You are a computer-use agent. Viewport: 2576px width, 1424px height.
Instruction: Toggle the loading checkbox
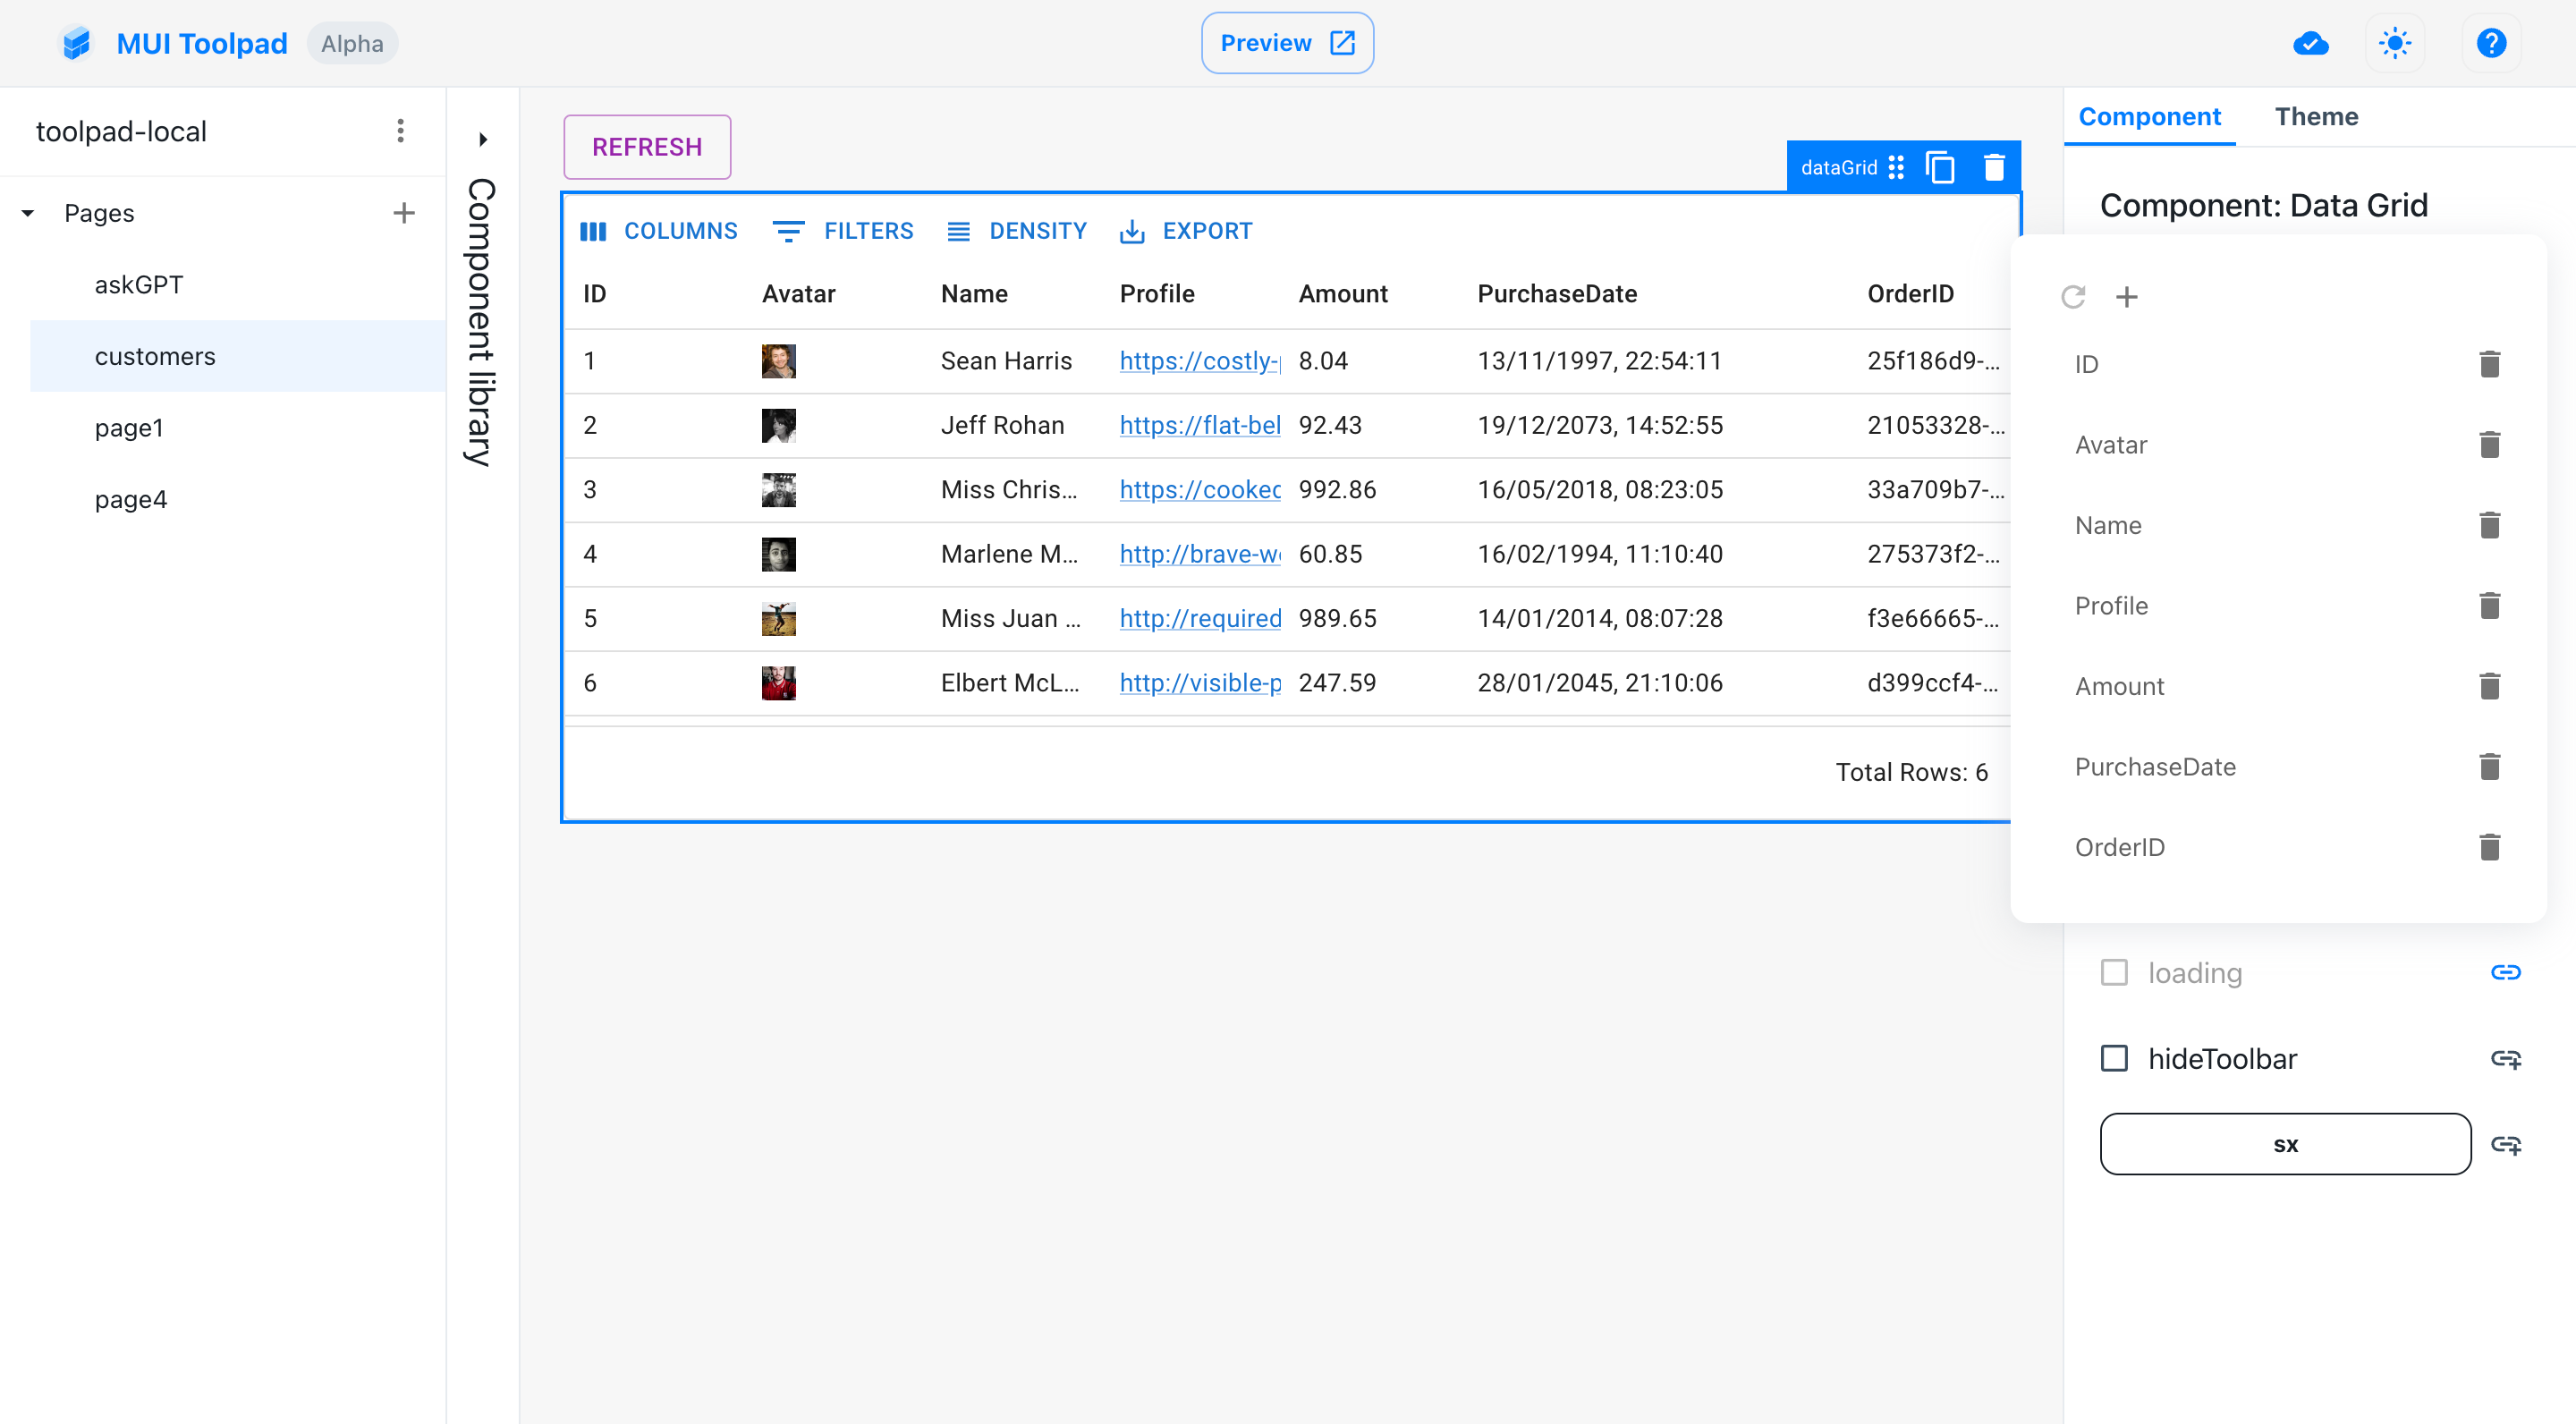coord(2115,971)
